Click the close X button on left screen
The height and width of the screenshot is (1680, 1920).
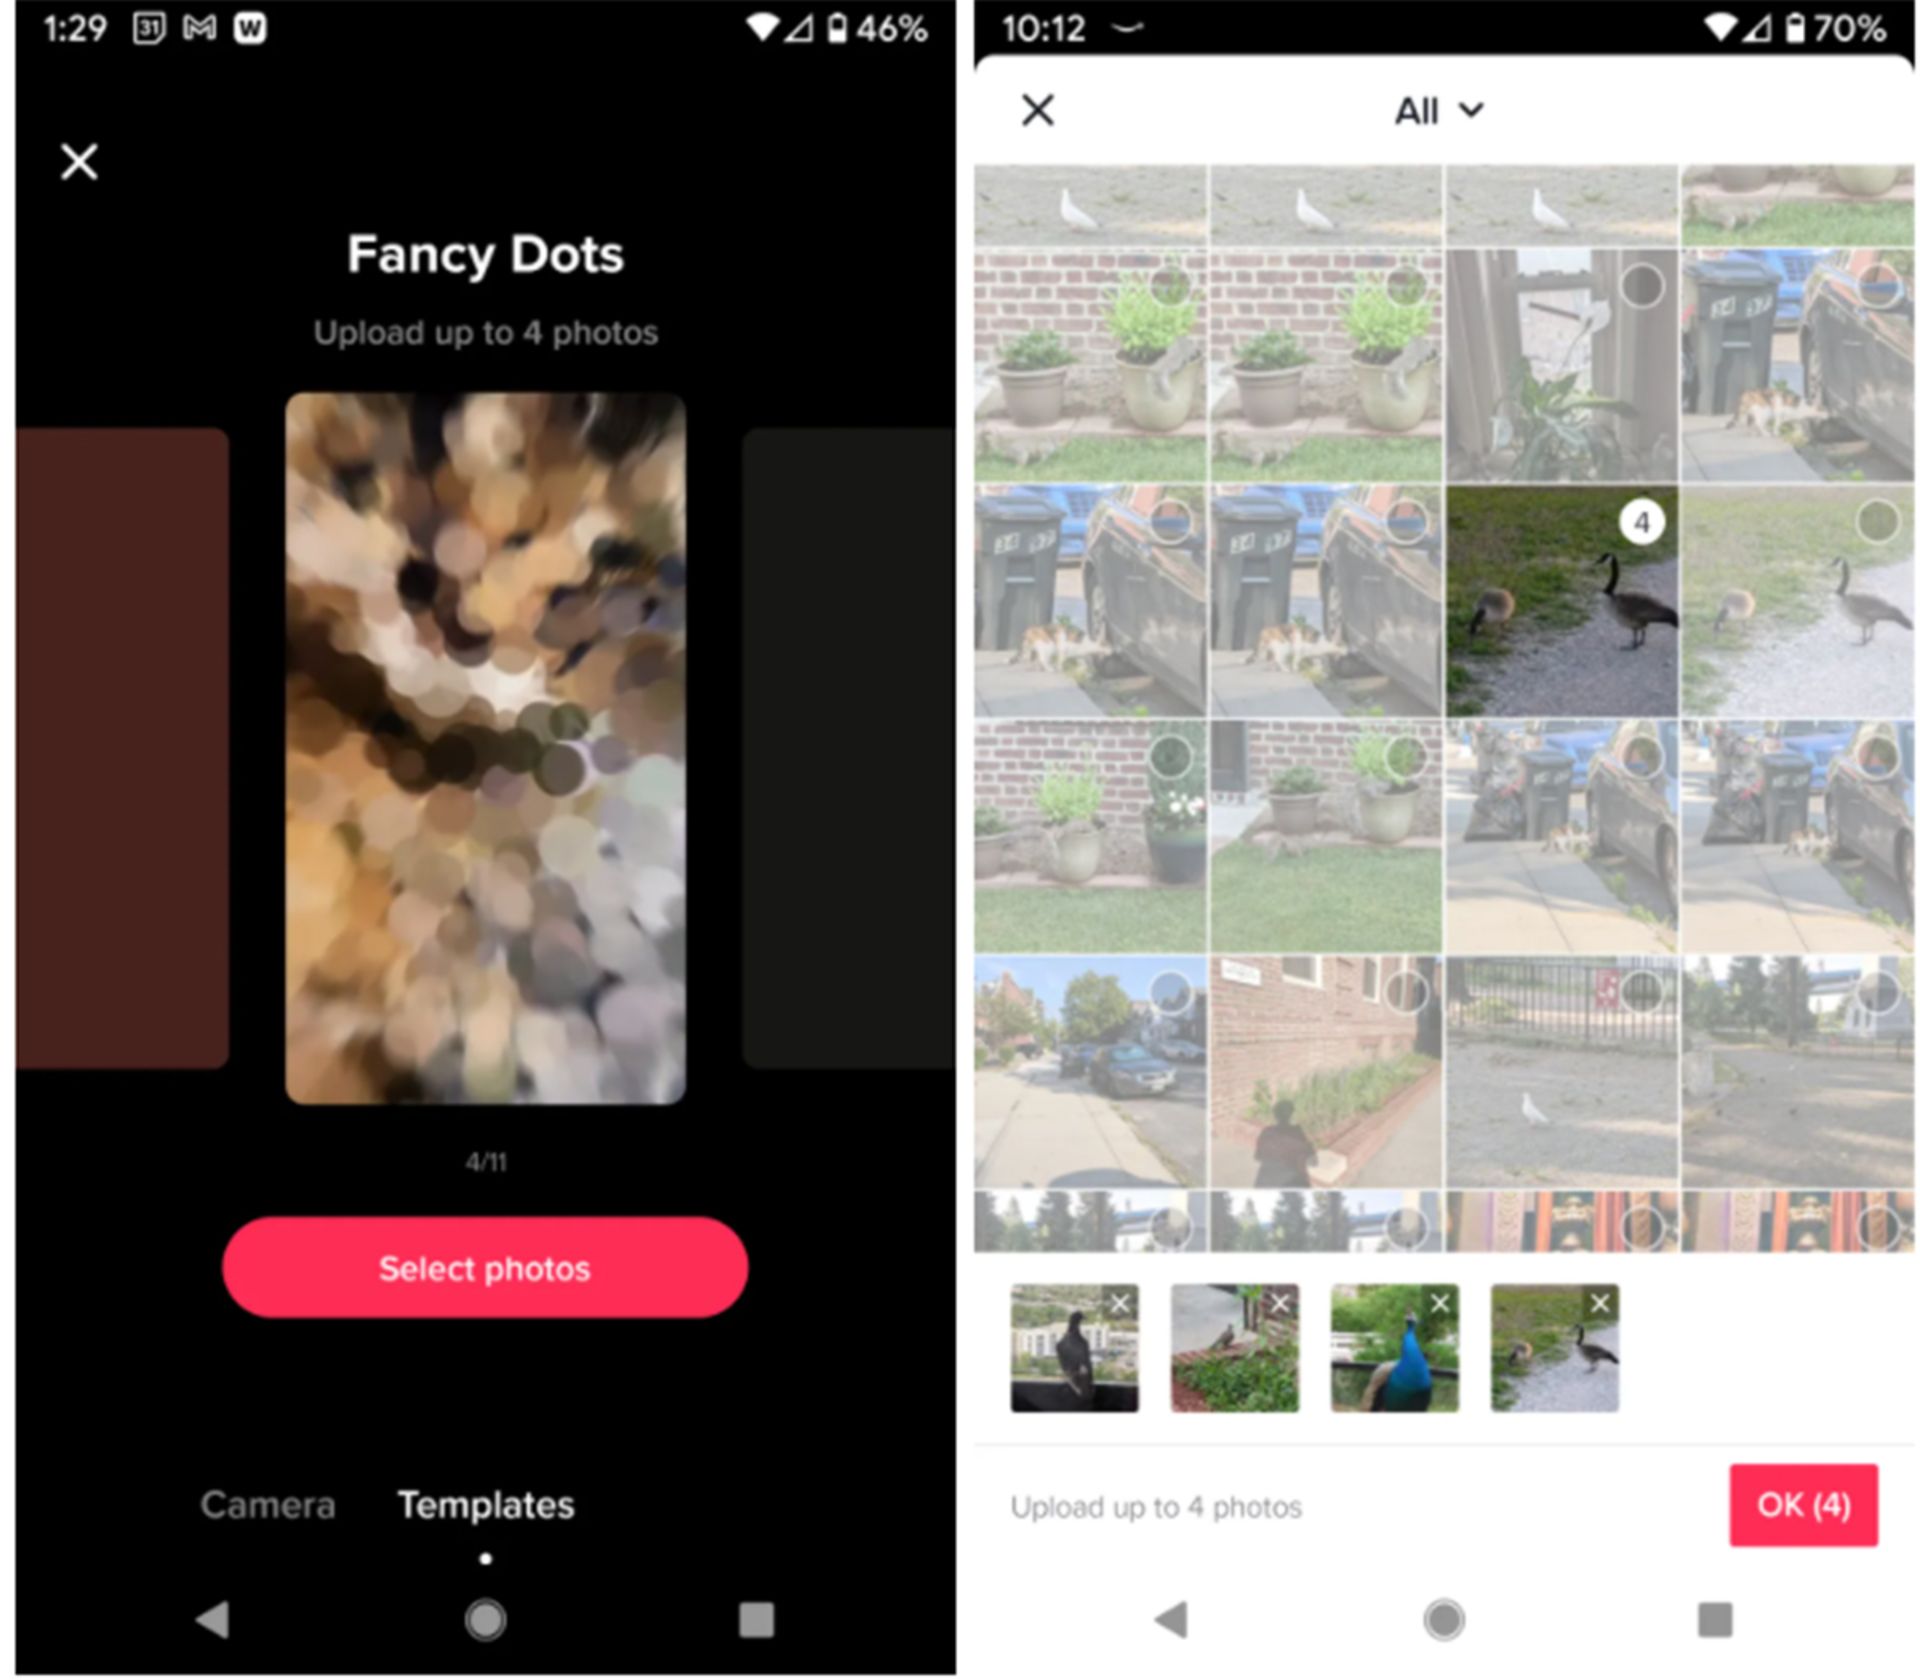pyautogui.click(x=80, y=157)
